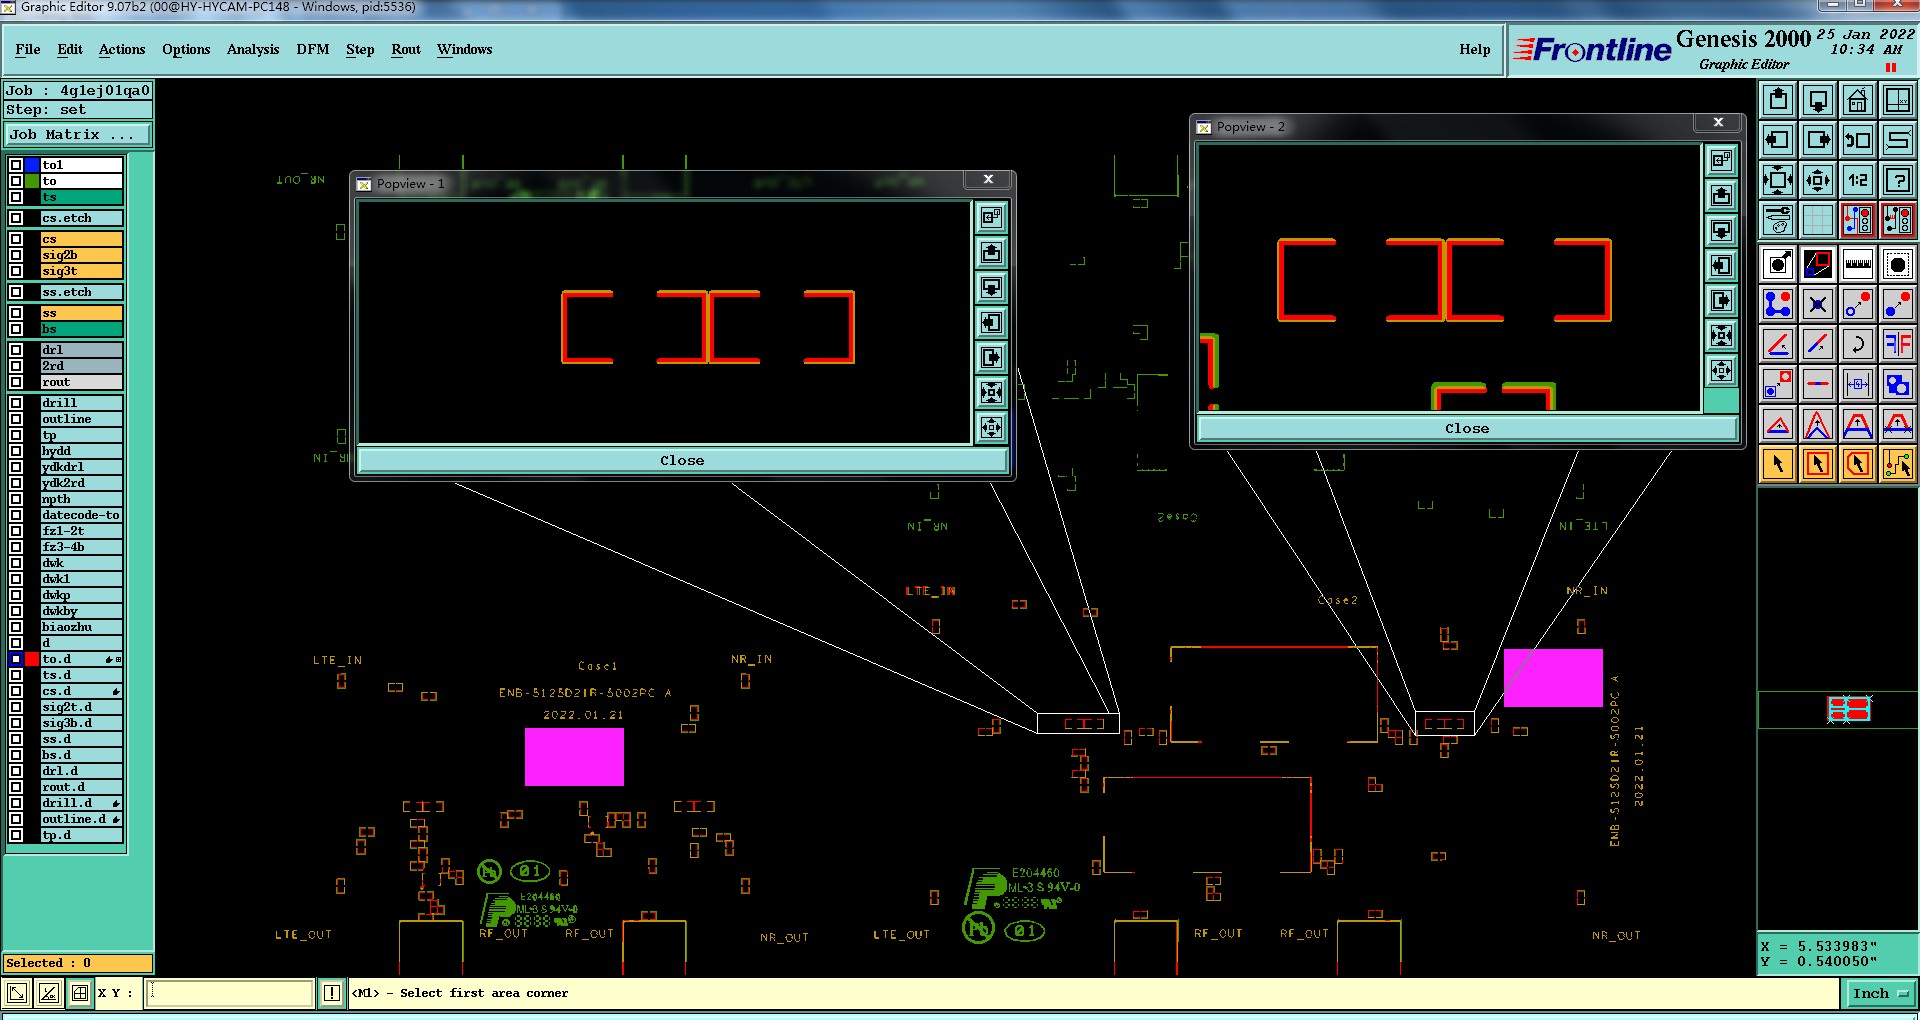Screen dimensions: 1920x1020
Task: Choose the net selection arrow tool
Action: pos(1897,464)
